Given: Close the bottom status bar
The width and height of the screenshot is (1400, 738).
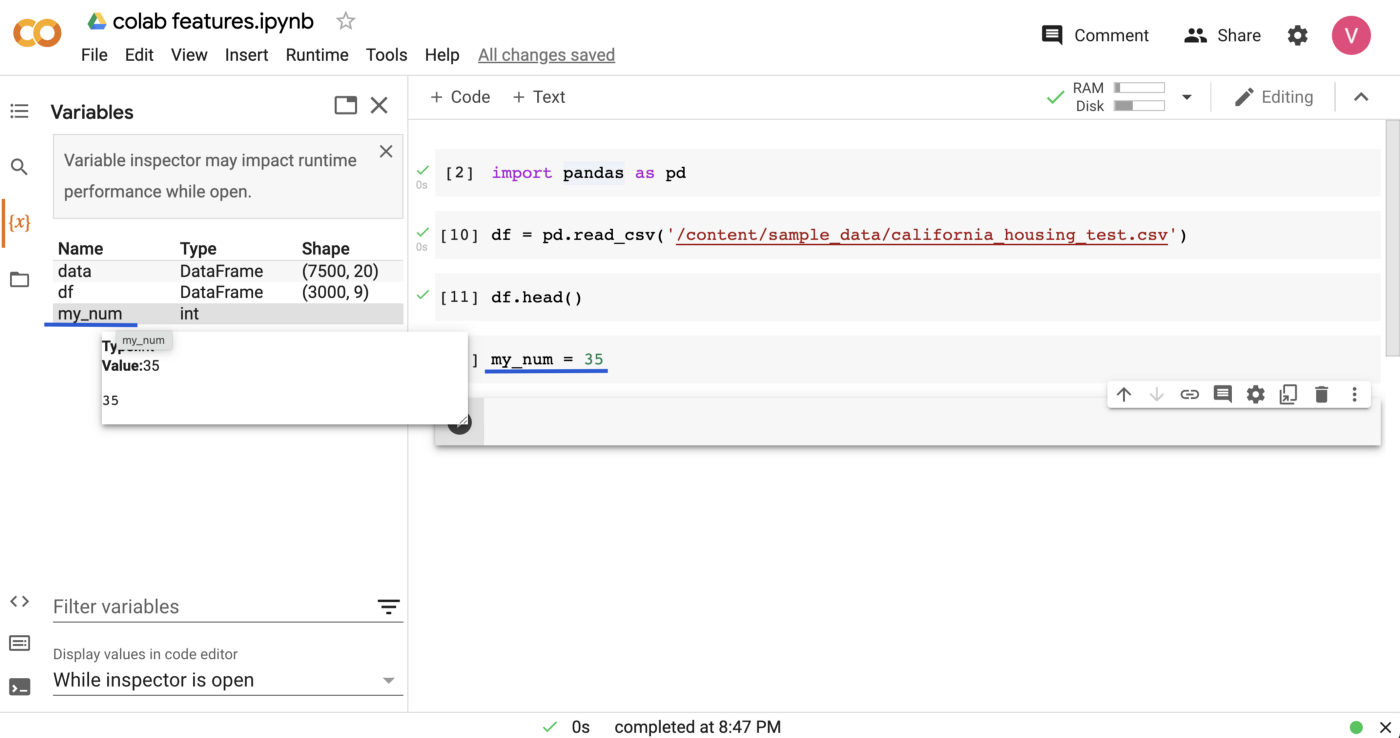Looking at the screenshot, I should click(1385, 728).
